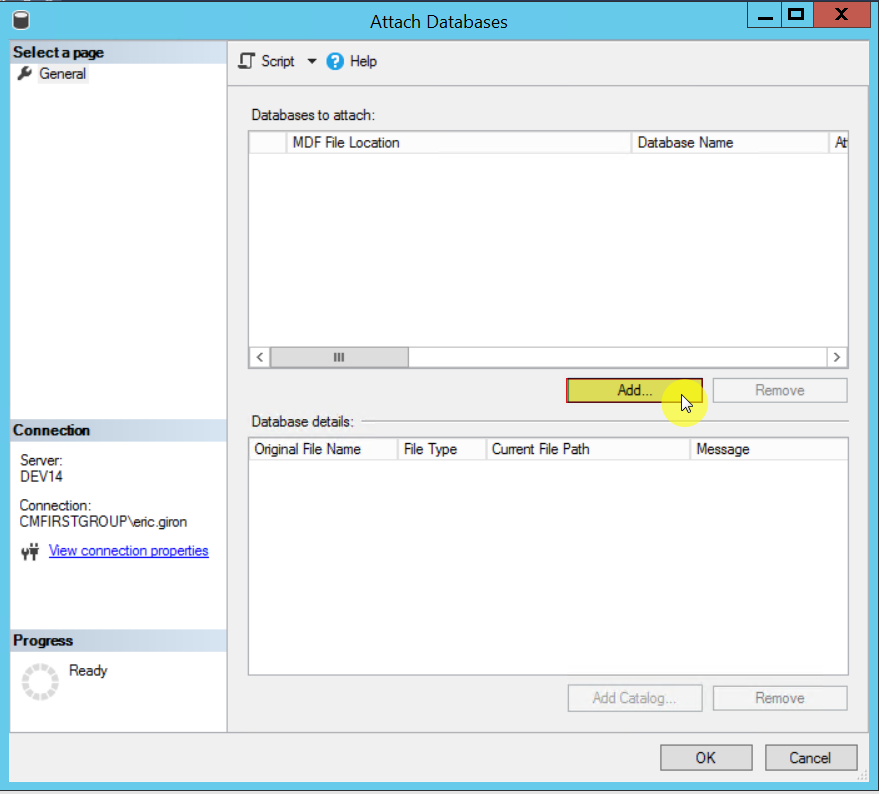Click the Remove button under Databases to attach
Screen dimensions: 879x794
click(x=780, y=390)
